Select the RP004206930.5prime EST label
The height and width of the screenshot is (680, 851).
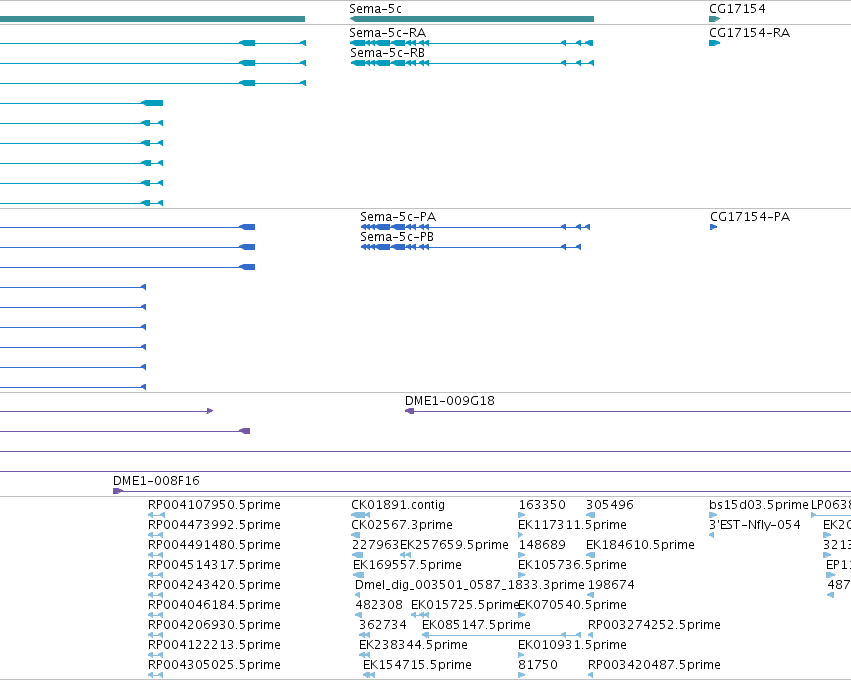pos(214,625)
